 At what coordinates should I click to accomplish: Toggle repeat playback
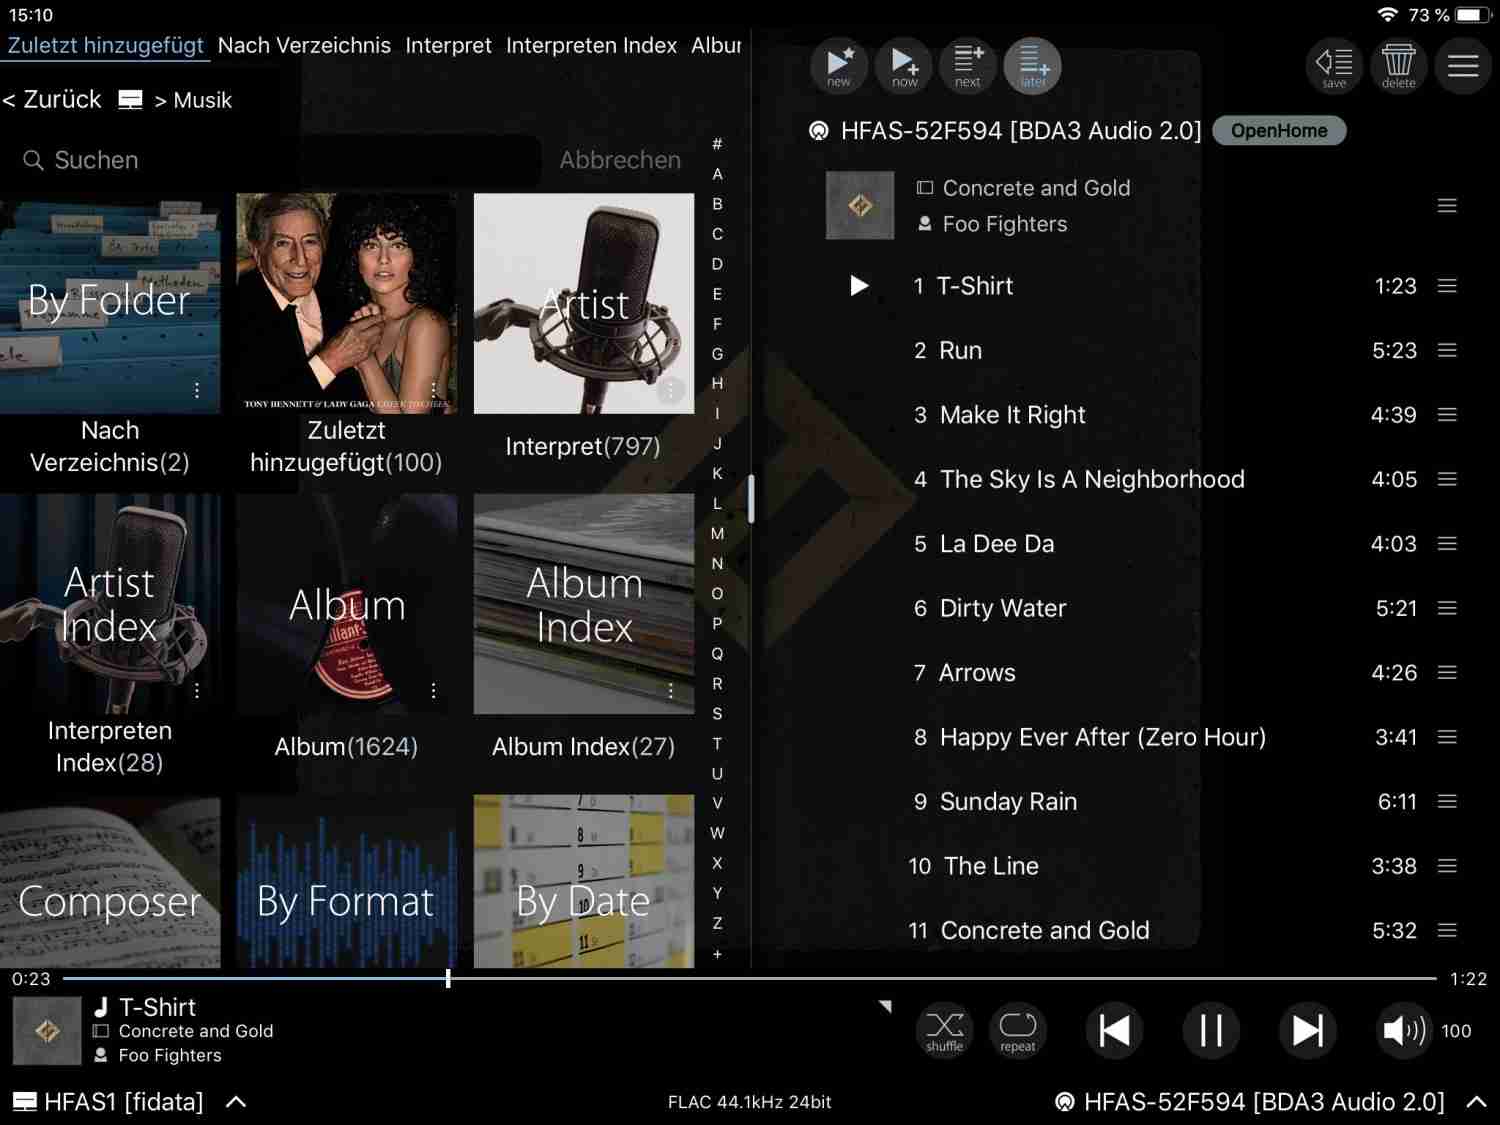pos(1018,1030)
